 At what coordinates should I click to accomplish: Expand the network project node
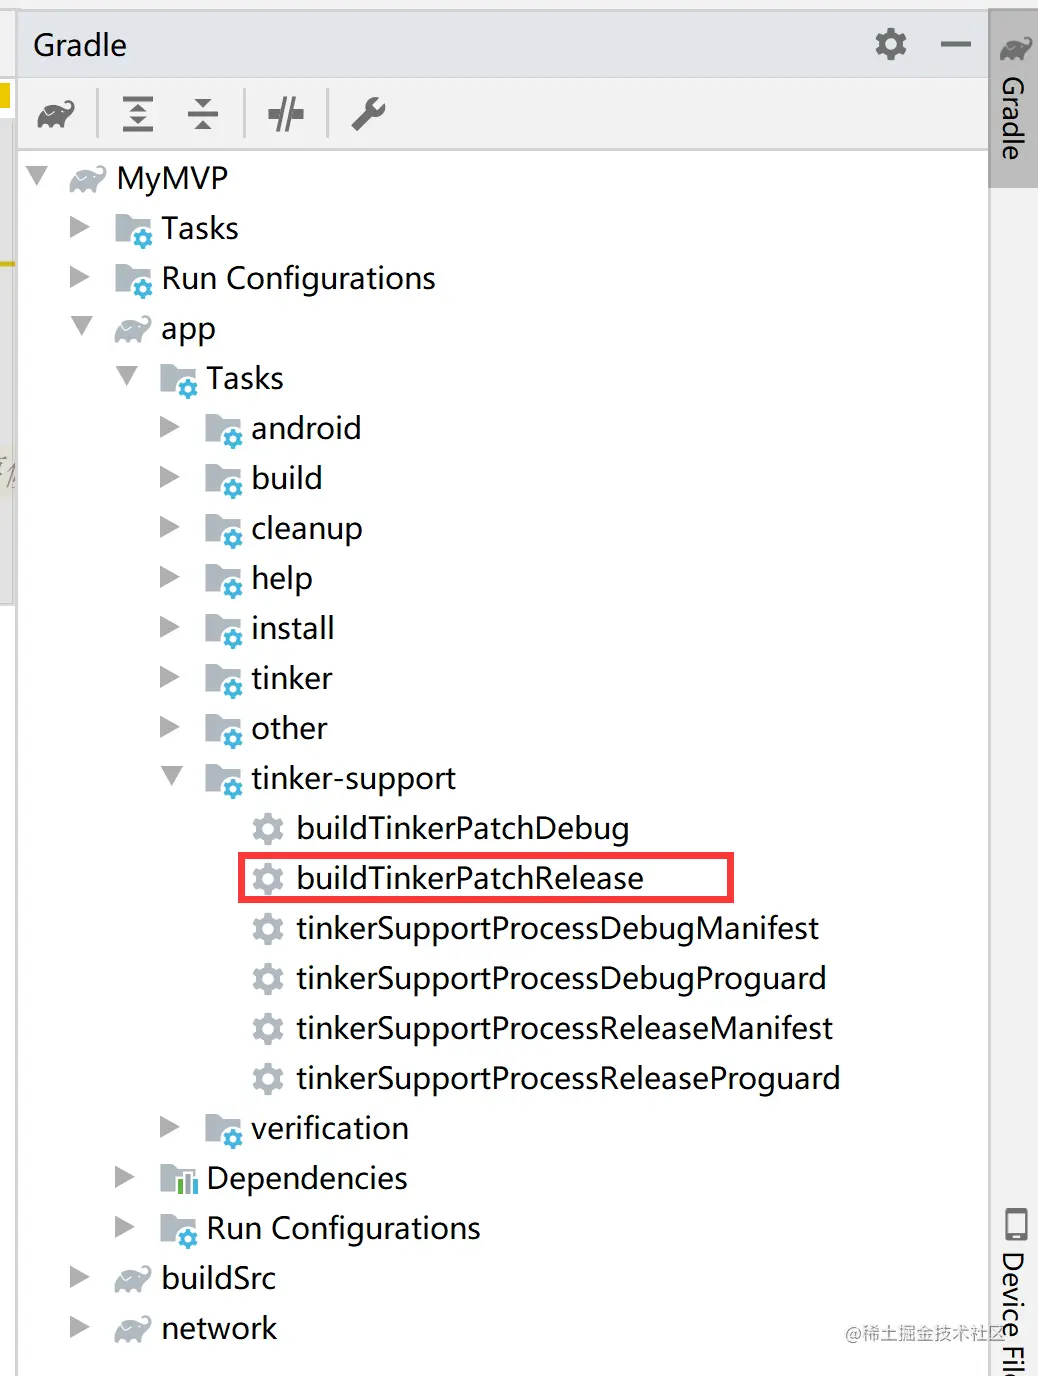point(80,1327)
